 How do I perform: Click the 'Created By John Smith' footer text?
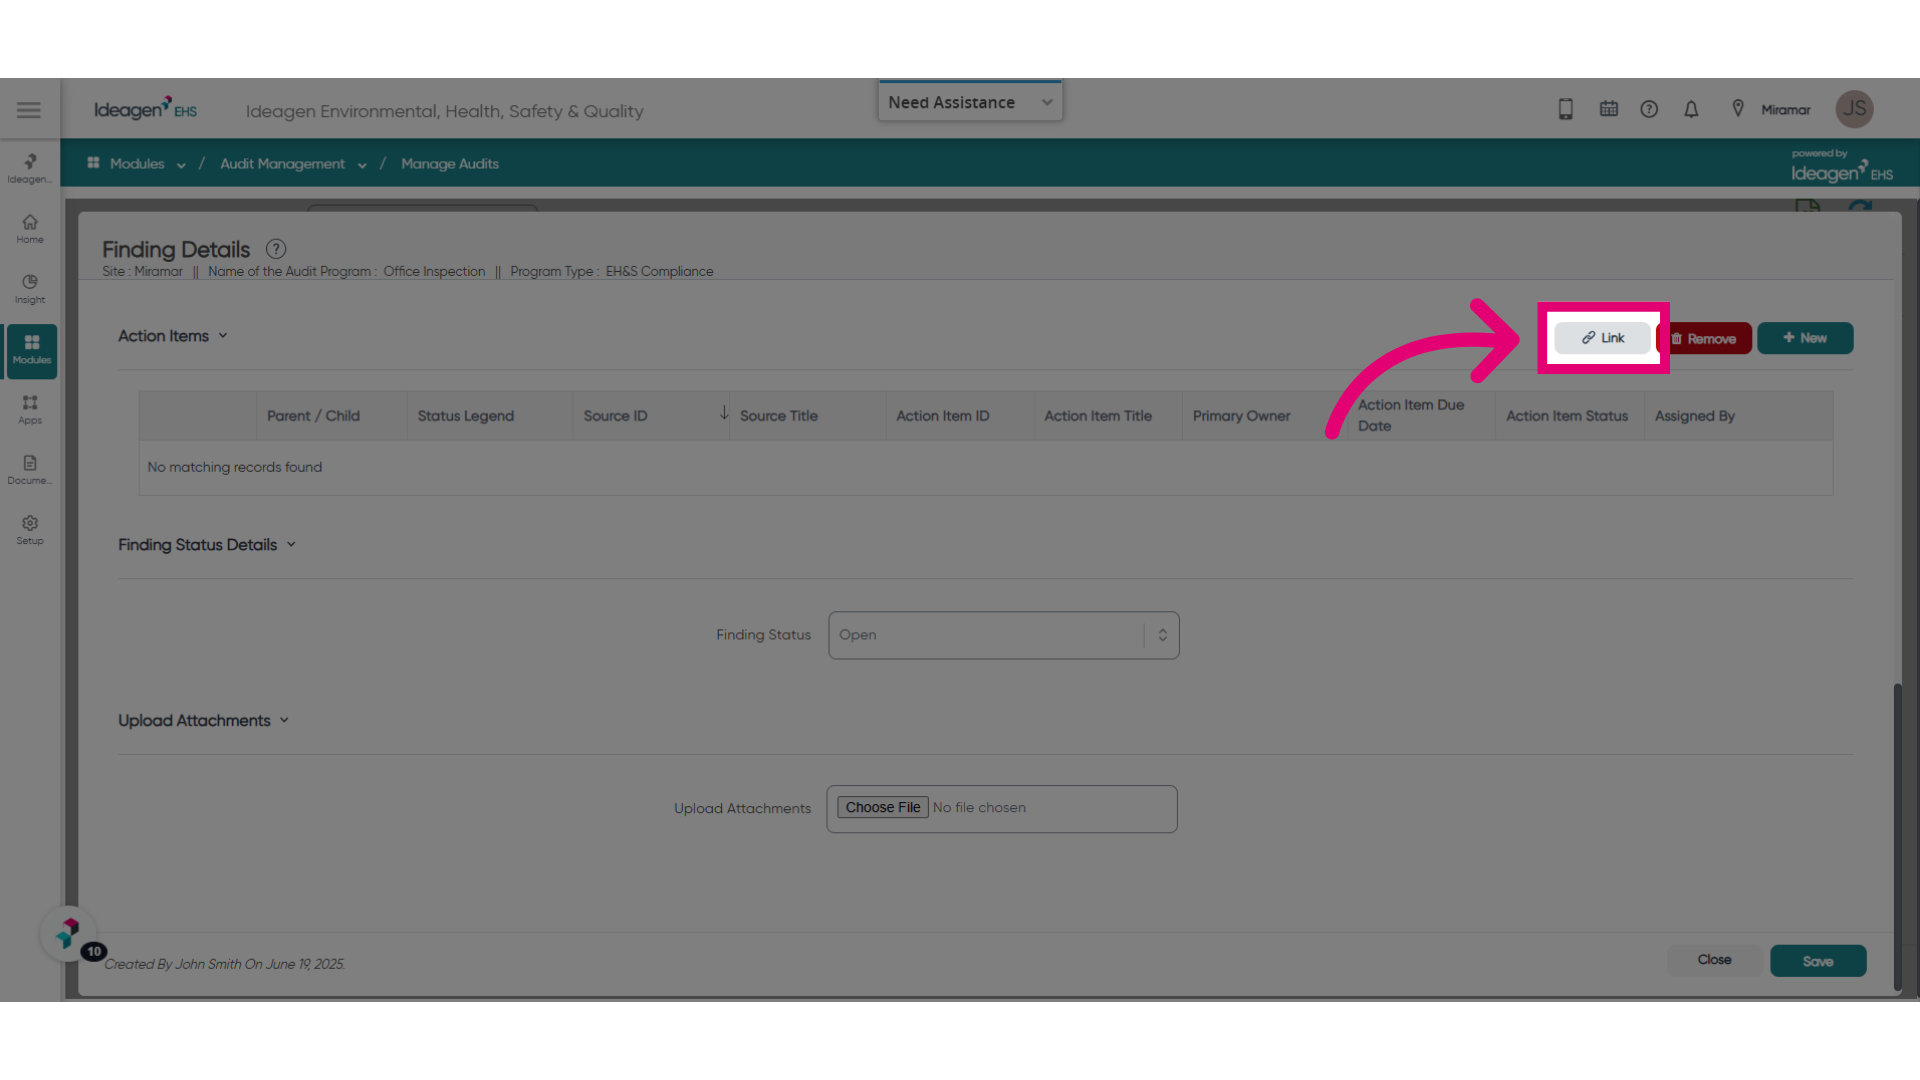225,964
